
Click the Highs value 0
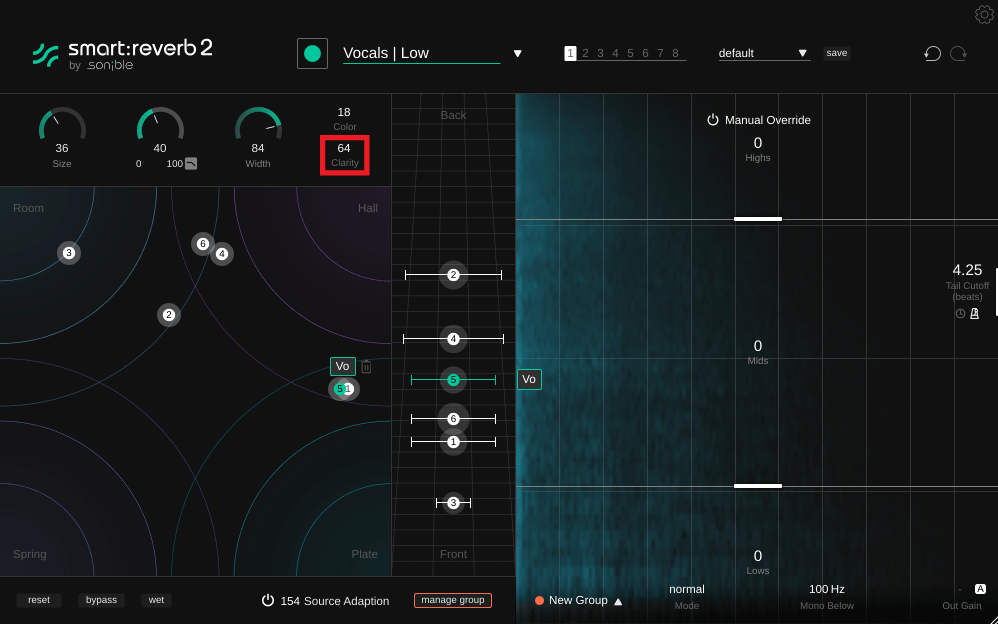(757, 143)
